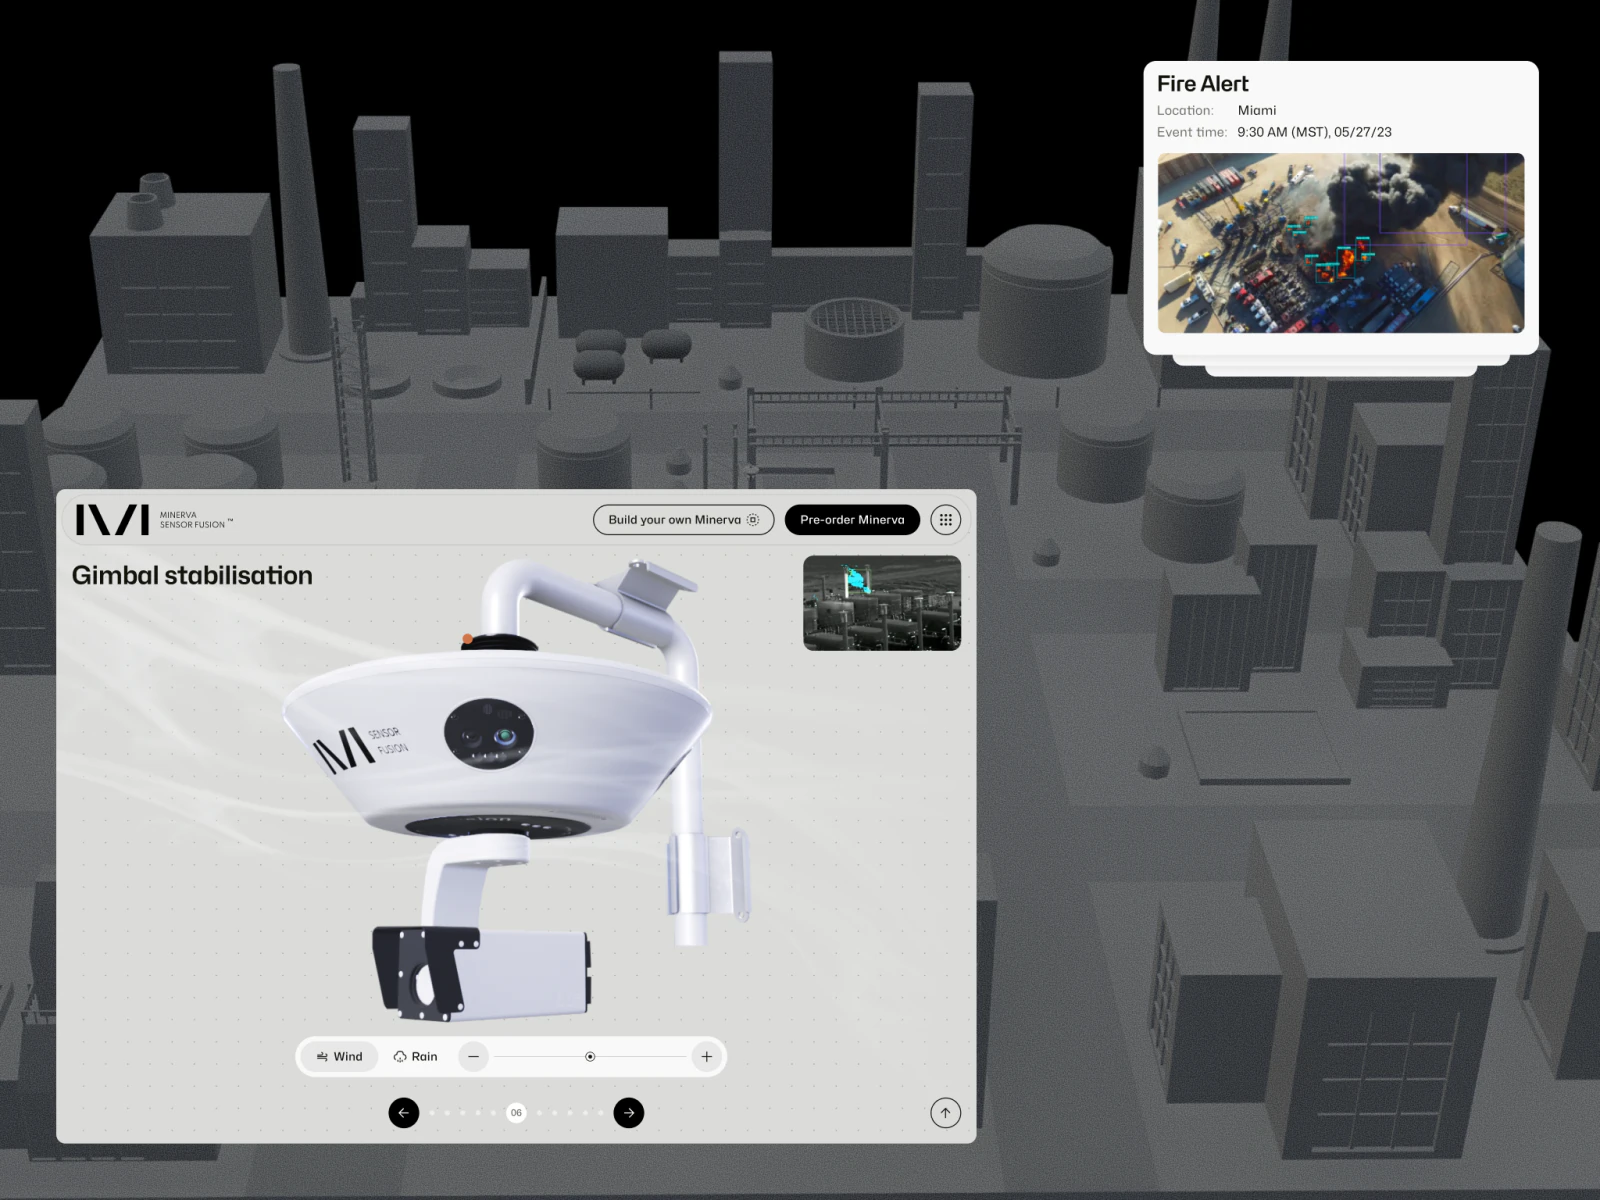Click the gear icon in Build button
1600x1200 pixels.
pyautogui.click(x=753, y=520)
